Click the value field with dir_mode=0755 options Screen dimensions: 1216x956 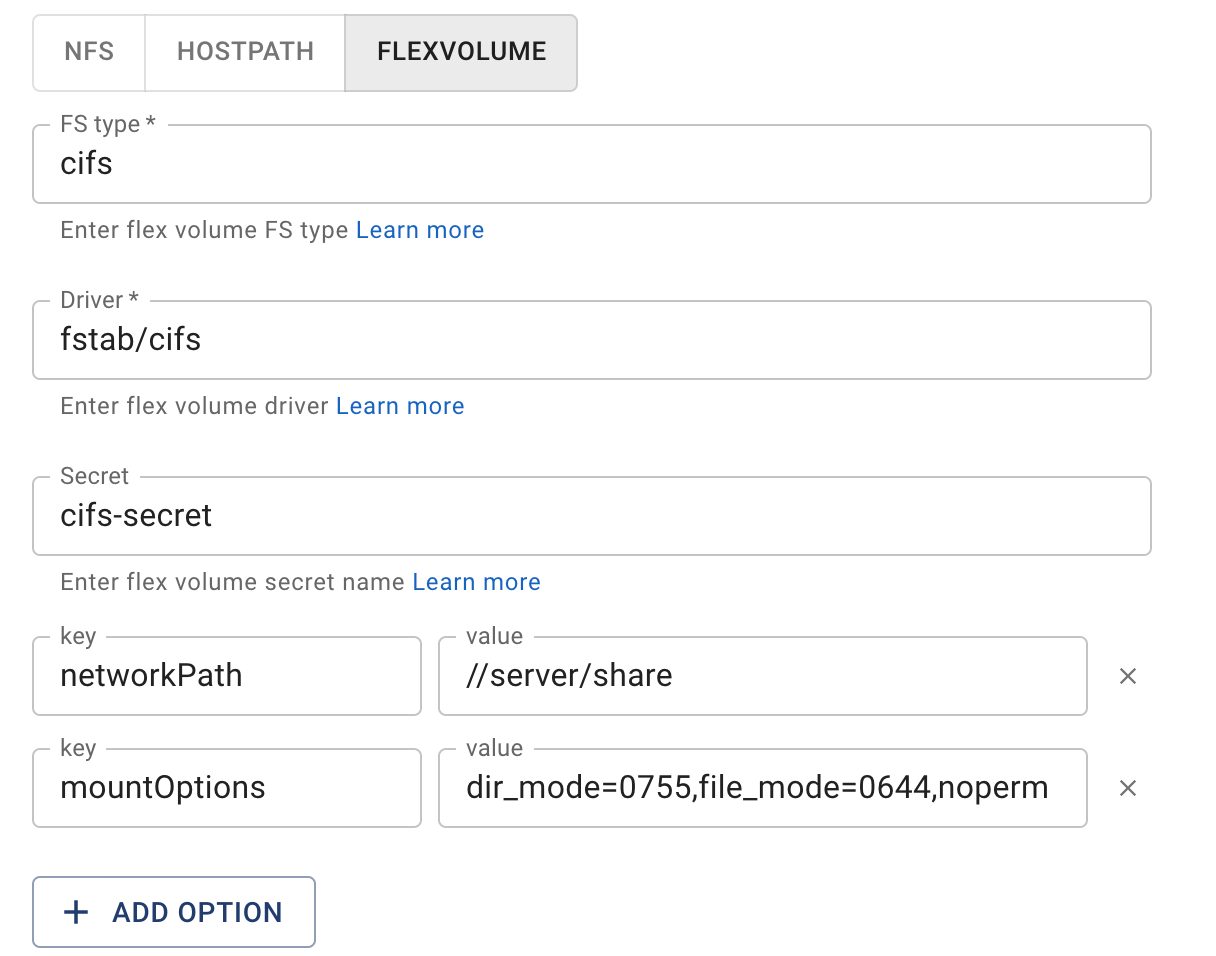[763, 788]
